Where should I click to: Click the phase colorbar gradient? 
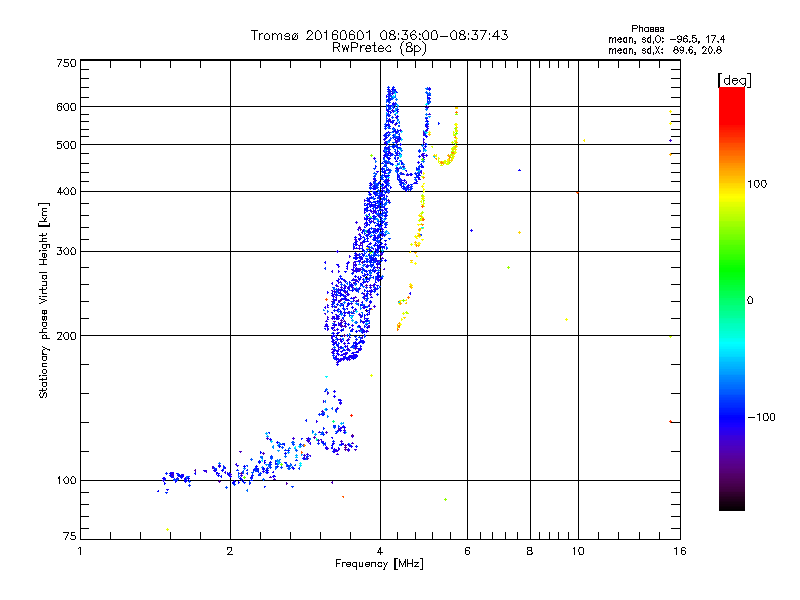tap(732, 298)
